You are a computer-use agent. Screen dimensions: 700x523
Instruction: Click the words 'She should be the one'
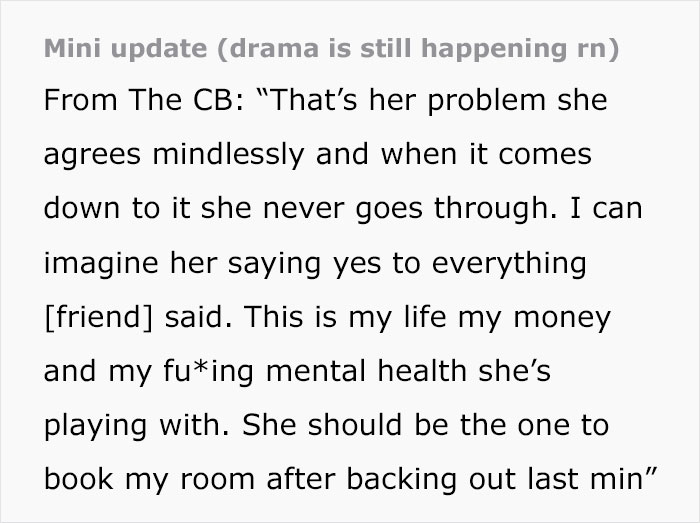[x=413, y=425]
